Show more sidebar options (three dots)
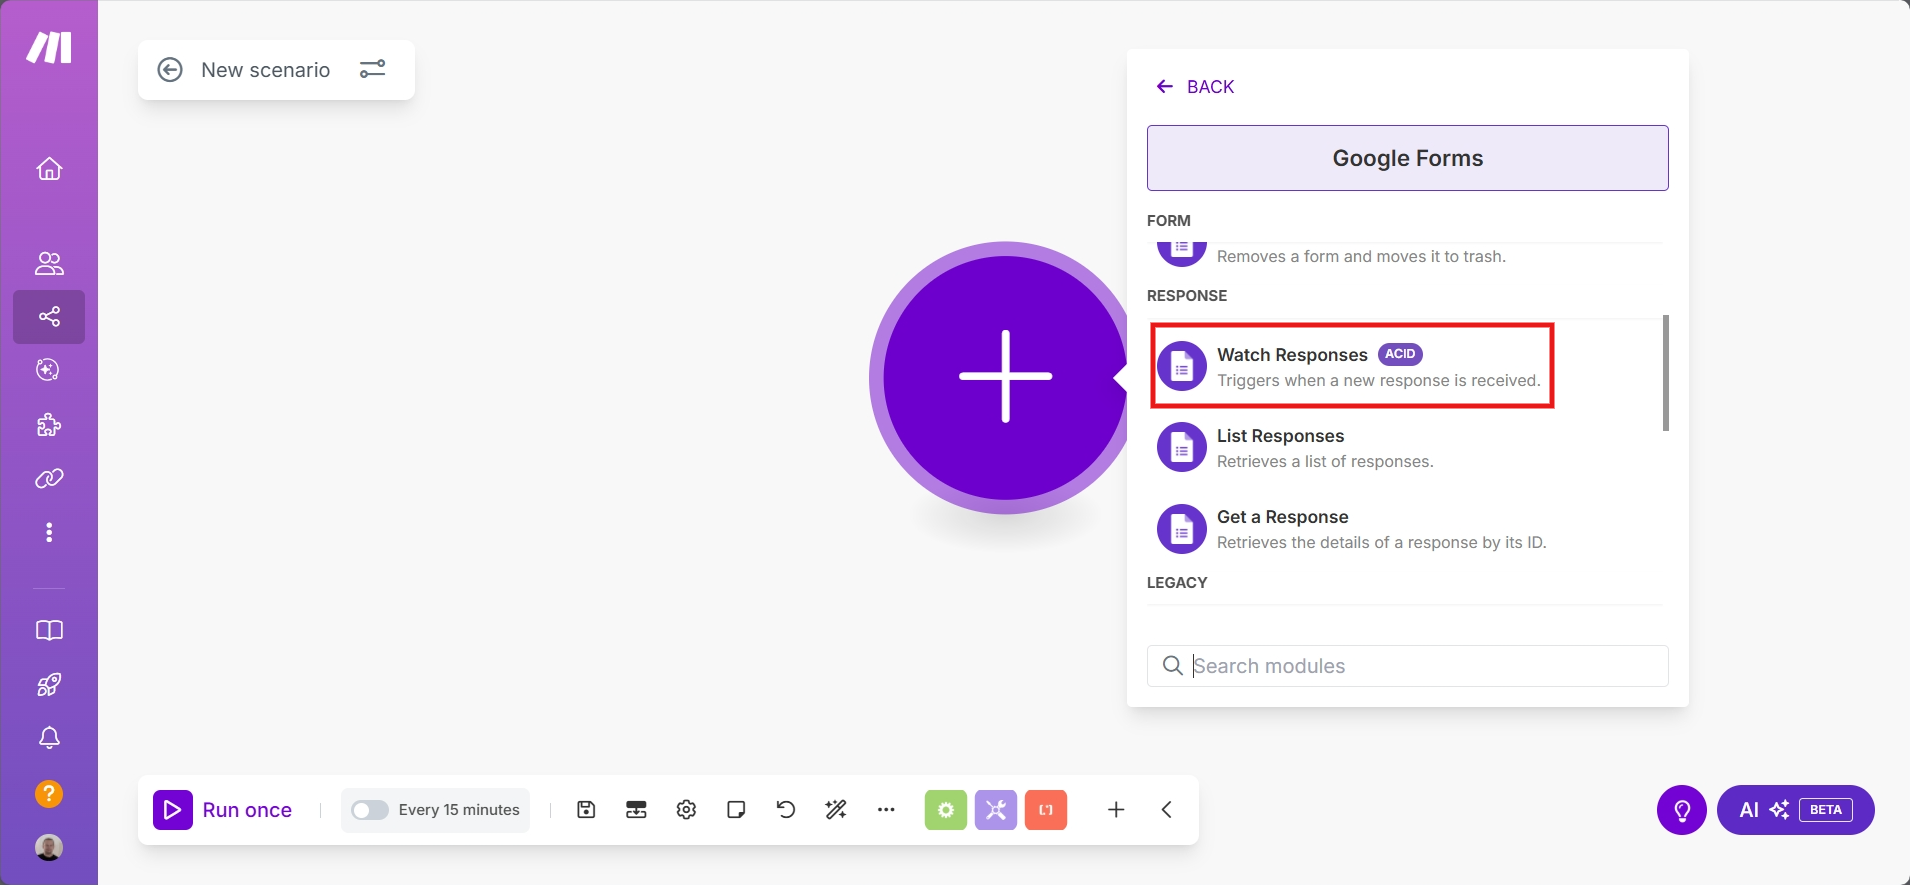This screenshot has height=885, width=1910. click(49, 532)
